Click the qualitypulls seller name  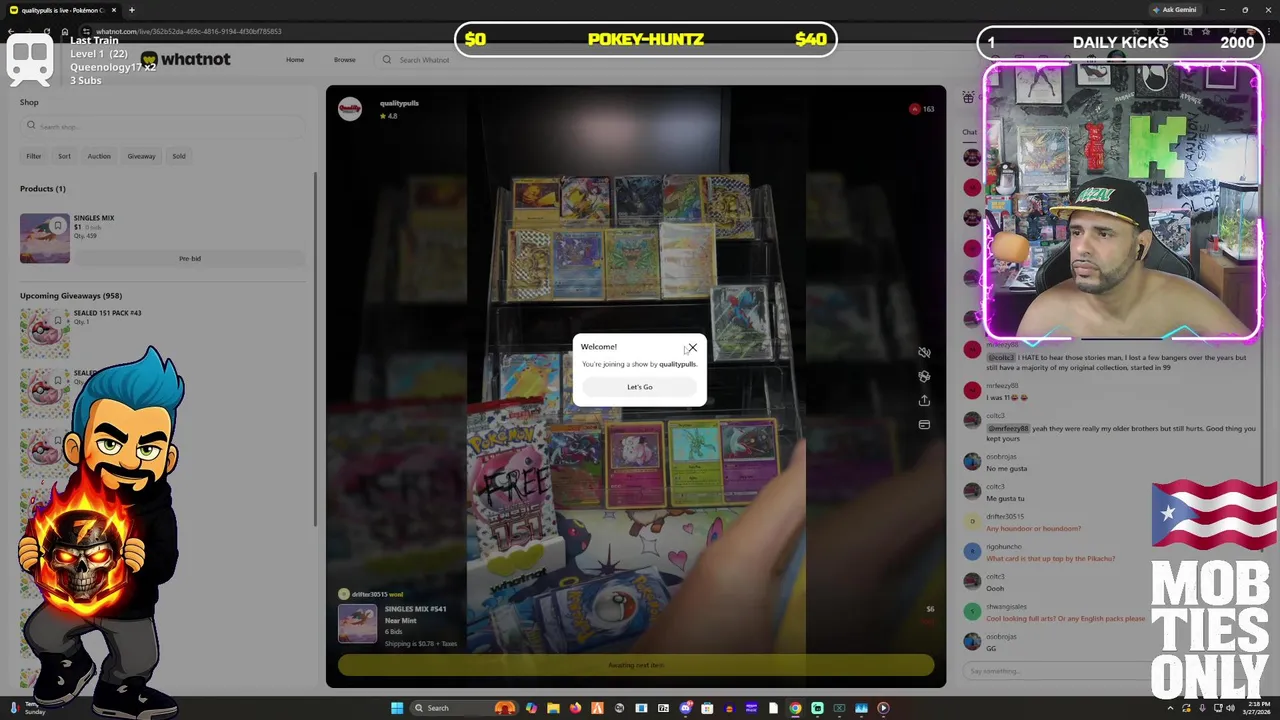pyautogui.click(x=399, y=103)
